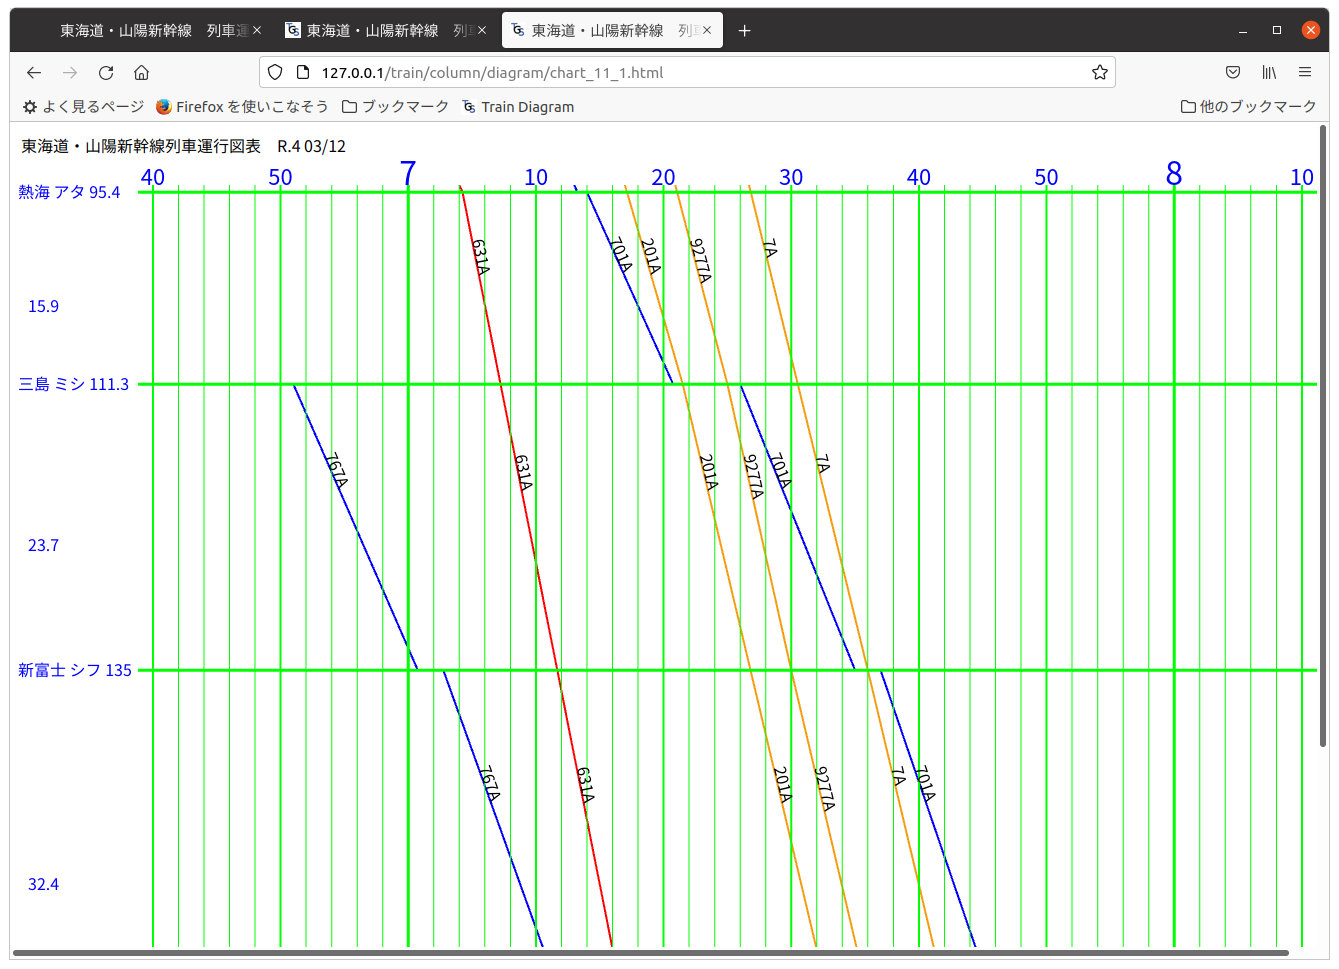
Task: Go forward to the next page
Action: pyautogui.click(x=70, y=72)
